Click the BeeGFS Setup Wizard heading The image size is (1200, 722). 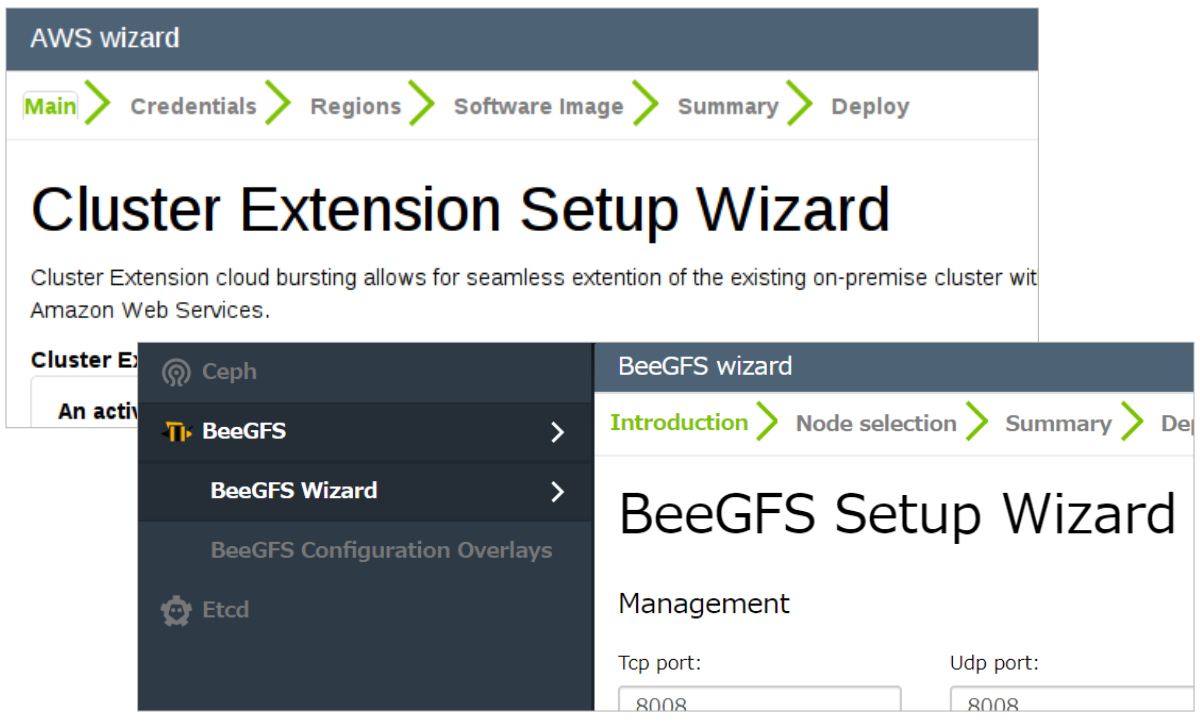897,514
